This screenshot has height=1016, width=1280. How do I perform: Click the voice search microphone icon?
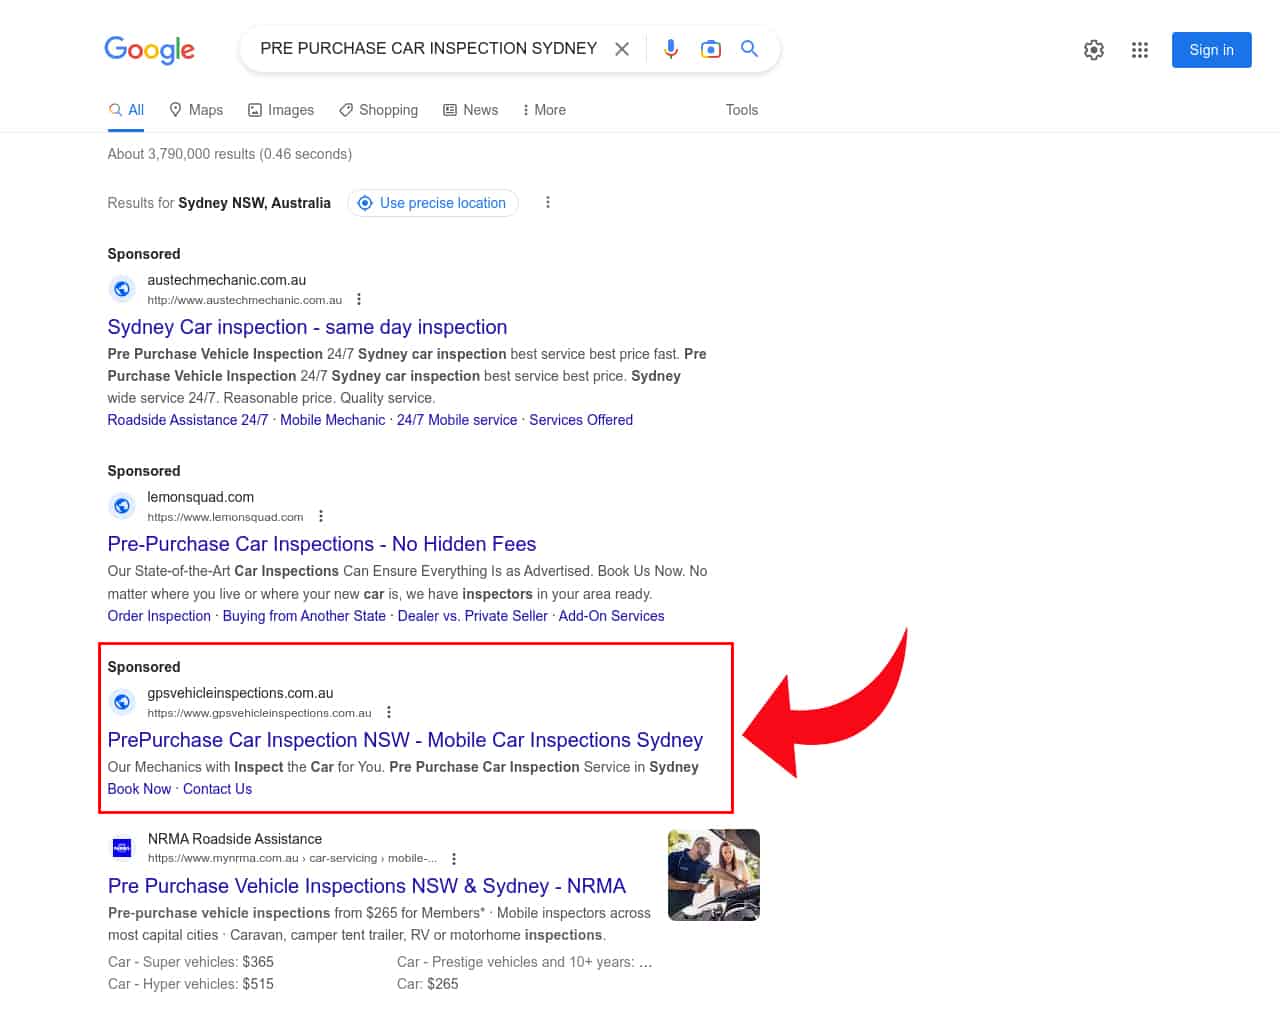tap(670, 49)
